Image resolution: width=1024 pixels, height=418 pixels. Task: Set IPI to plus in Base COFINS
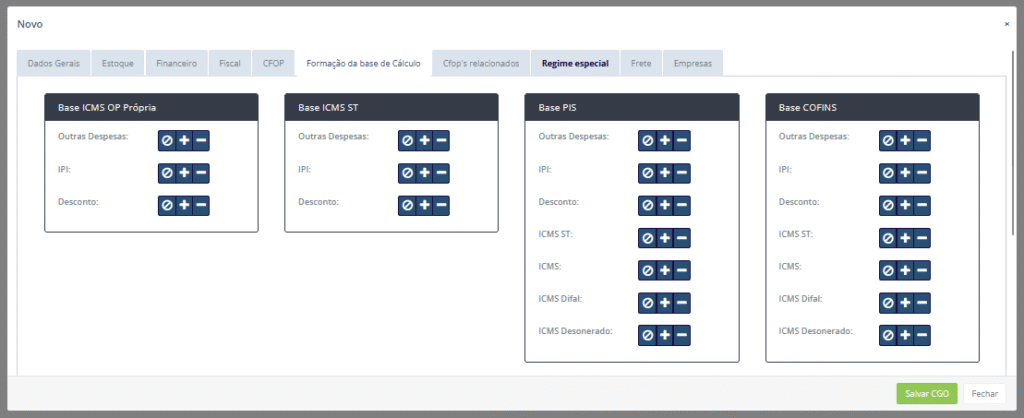(x=905, y=174)
